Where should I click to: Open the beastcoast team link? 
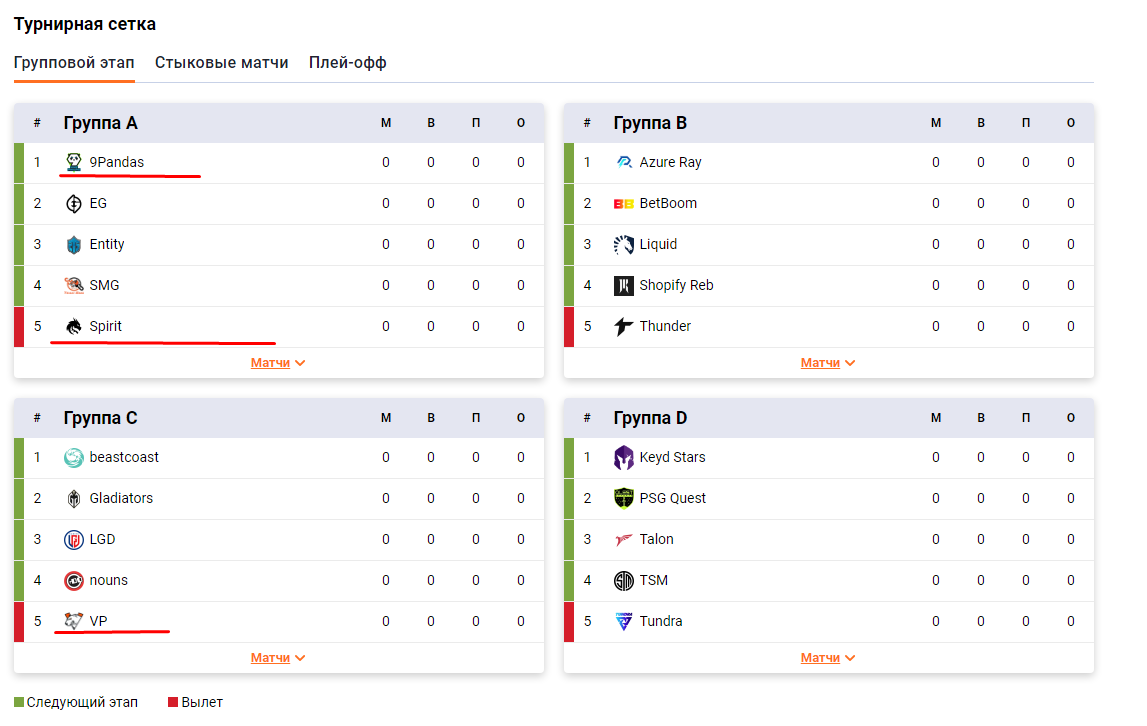click(x=124, y=457)
